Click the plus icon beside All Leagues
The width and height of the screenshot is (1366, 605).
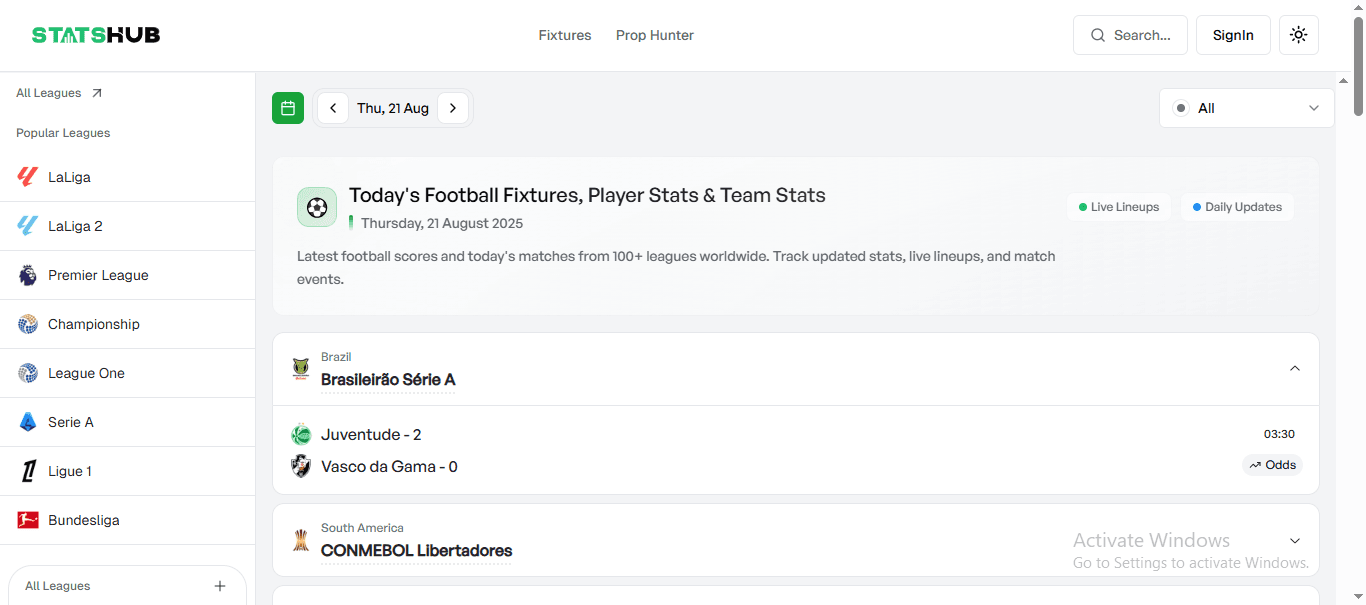[220, 586]
